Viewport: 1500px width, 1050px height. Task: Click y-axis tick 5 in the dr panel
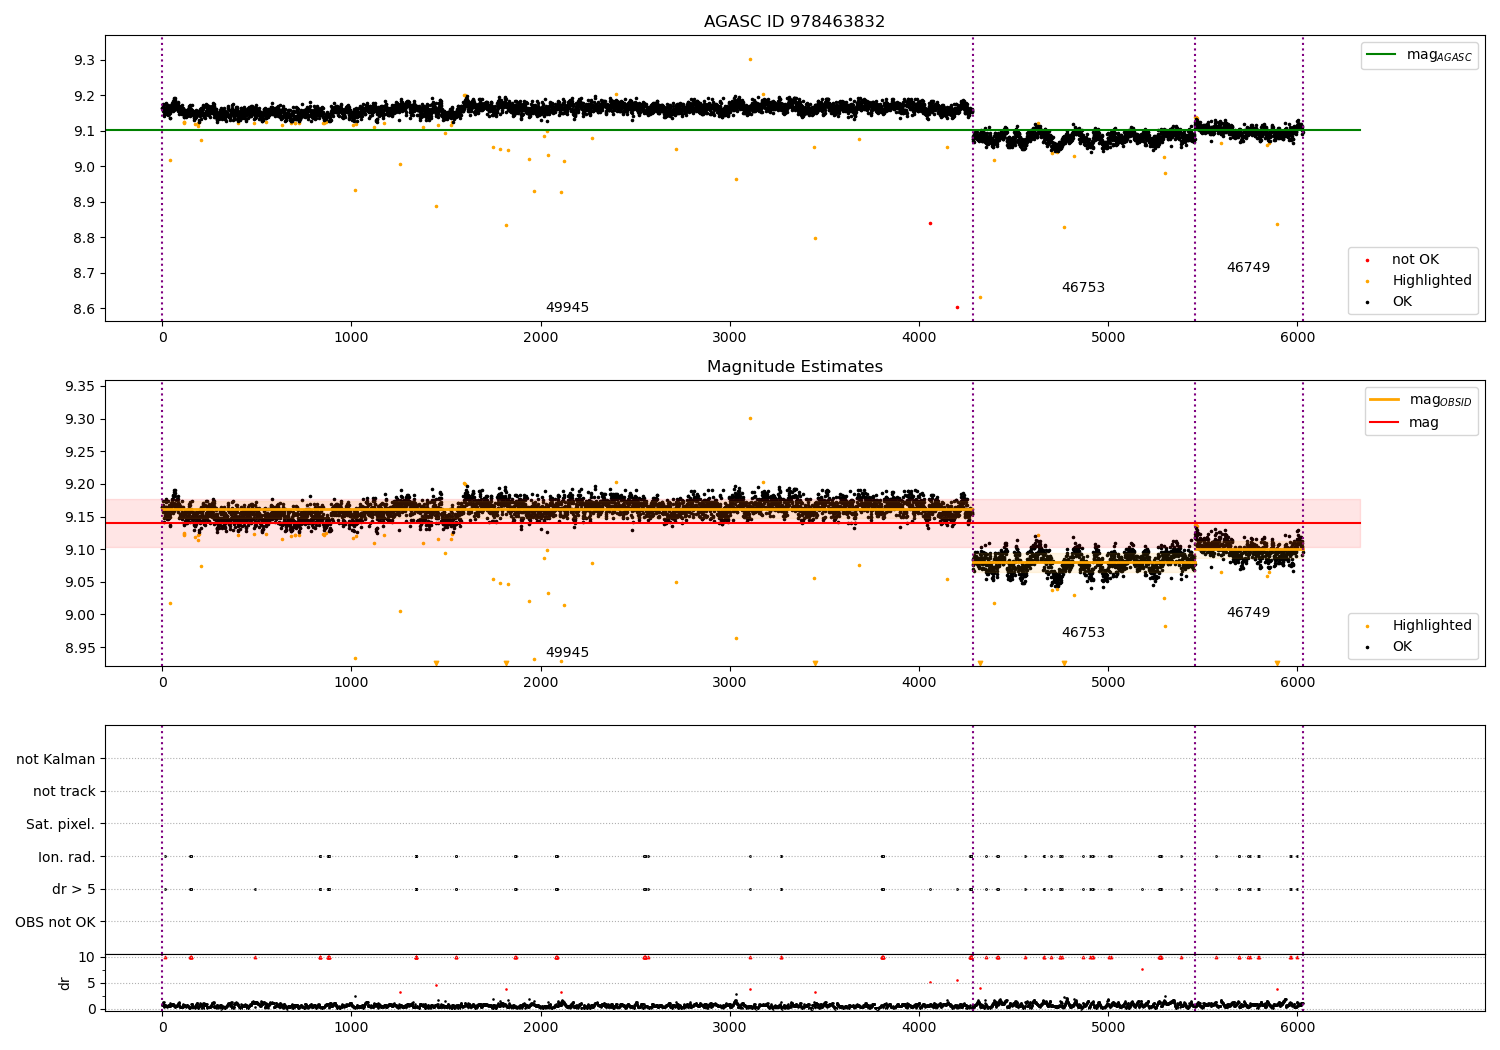pyautogui.click(x=92, y=983)
